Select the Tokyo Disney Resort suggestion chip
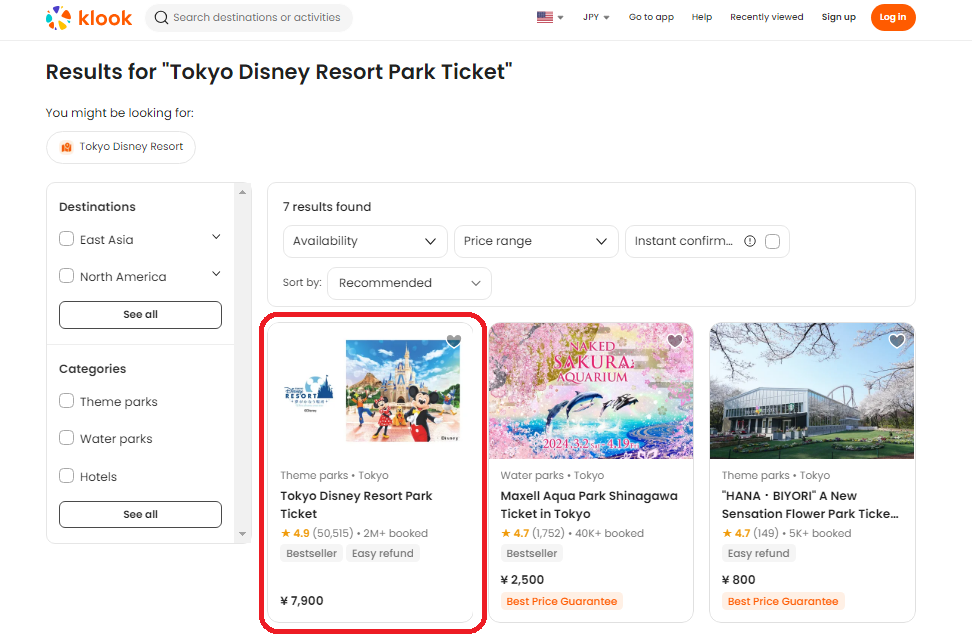 pos(121,147)
